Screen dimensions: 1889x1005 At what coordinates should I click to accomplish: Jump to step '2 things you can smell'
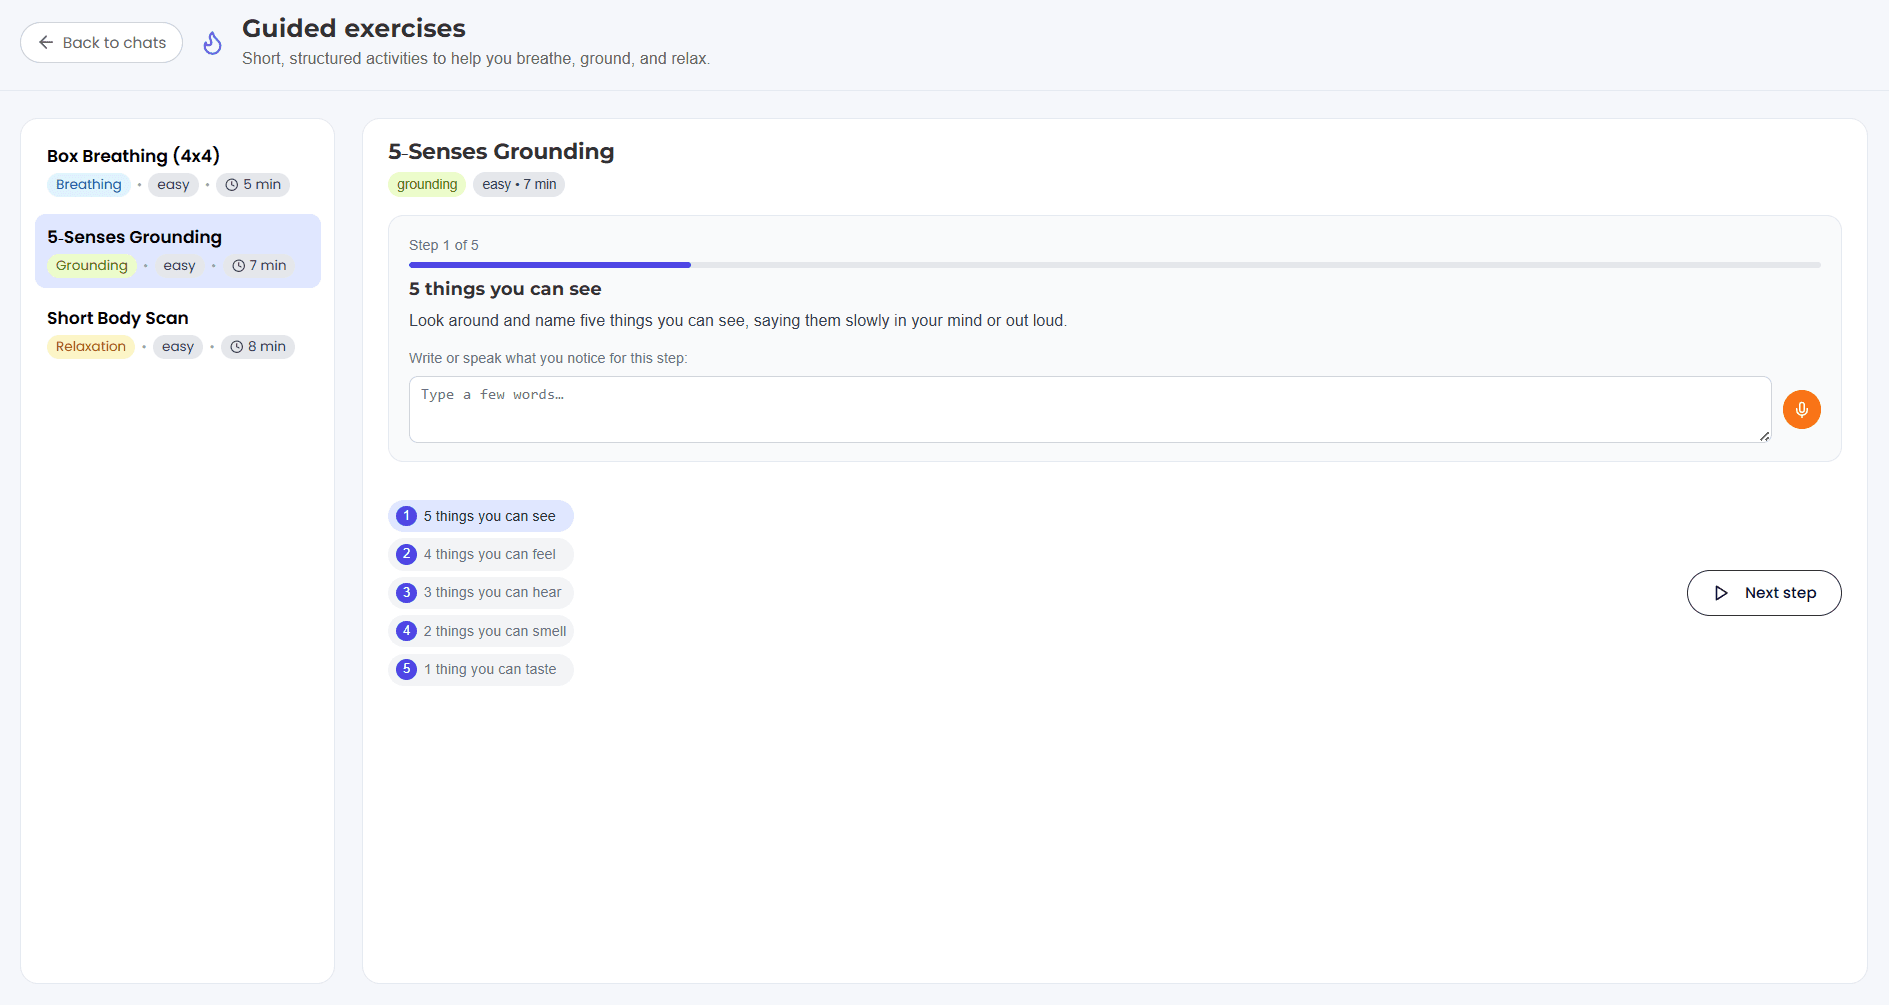pyautogui.click(x=481, y=631)
